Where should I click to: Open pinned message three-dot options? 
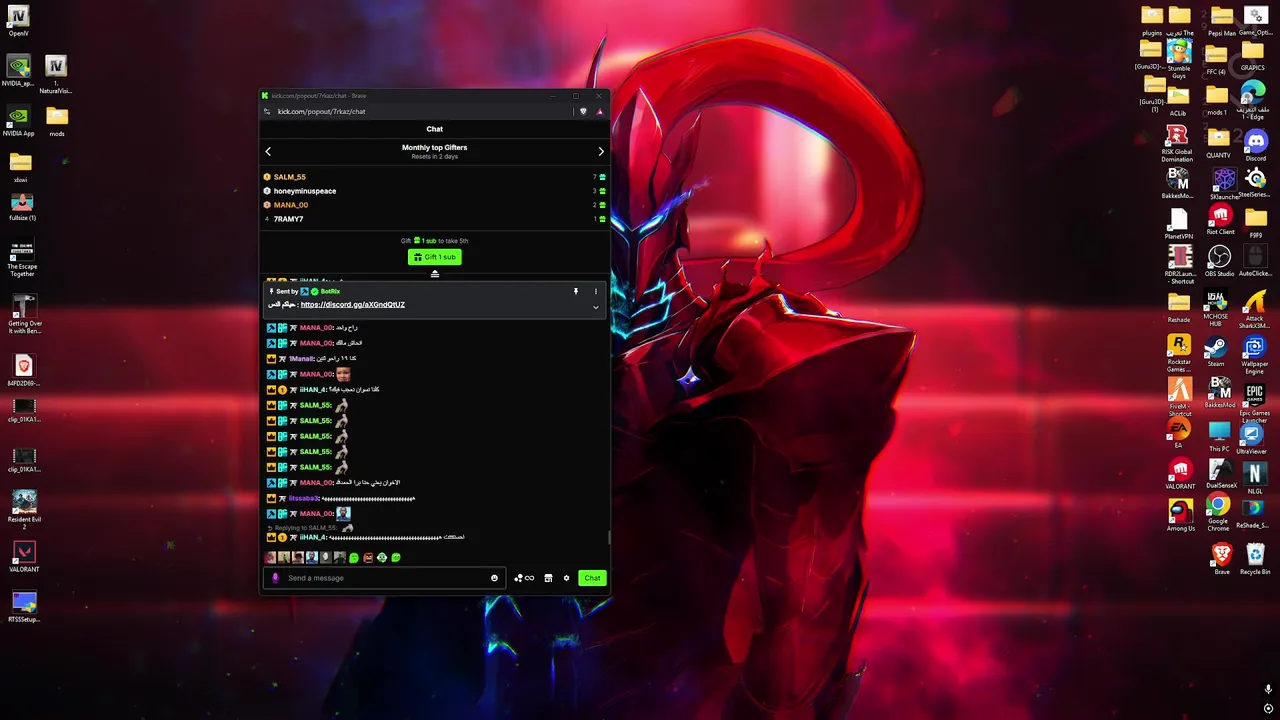[x=596, y=291]
